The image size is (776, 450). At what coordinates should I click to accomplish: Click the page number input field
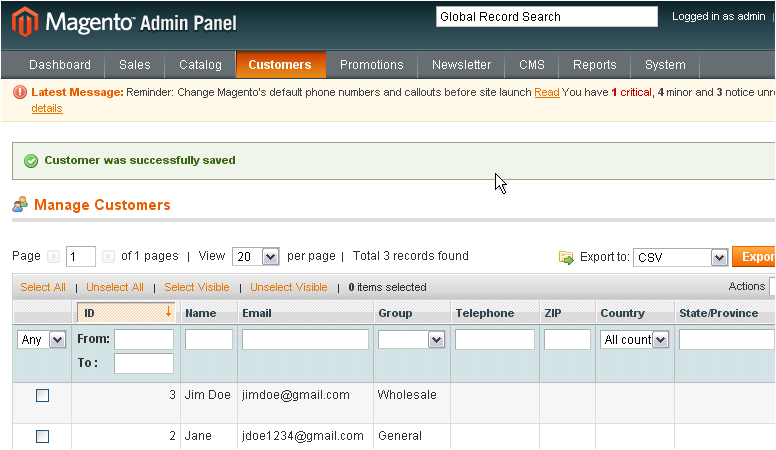[x=81, y=256]
